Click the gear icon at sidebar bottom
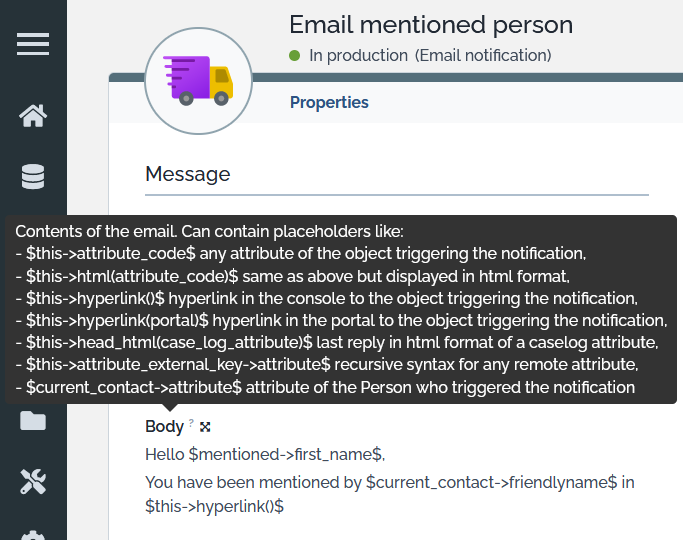This screenshot has width=683, height=540. pos(33,534)
